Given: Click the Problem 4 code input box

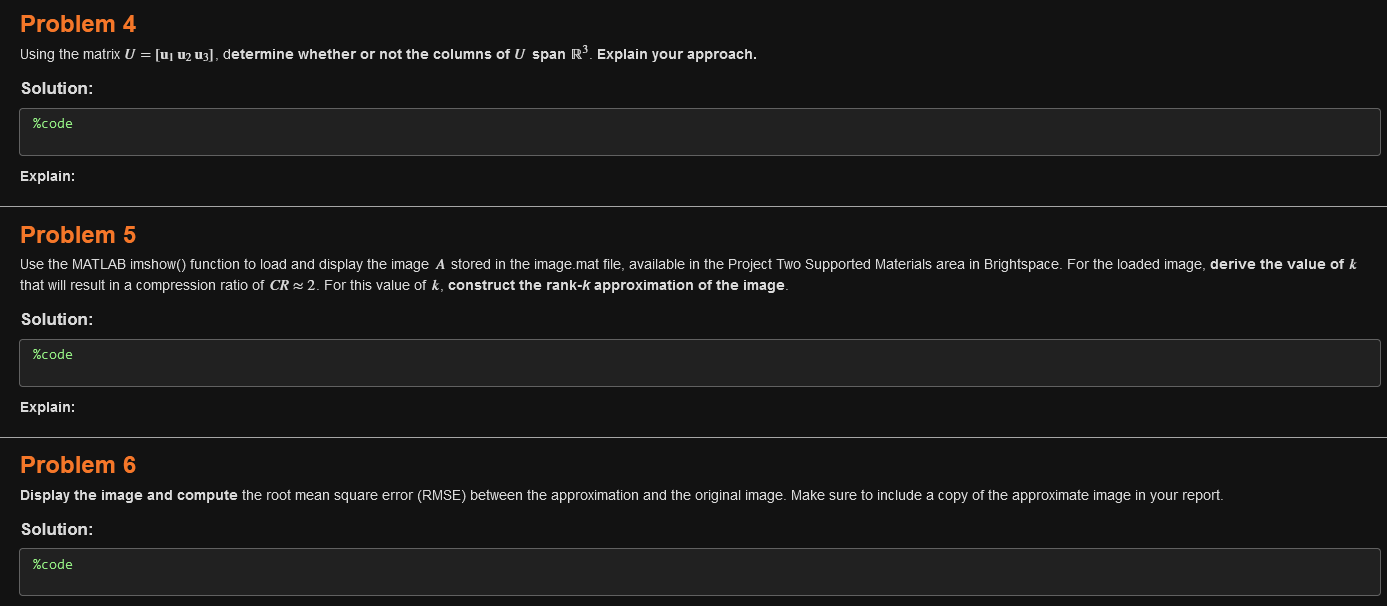Looking at the screenshot, I should coord(700,132).
